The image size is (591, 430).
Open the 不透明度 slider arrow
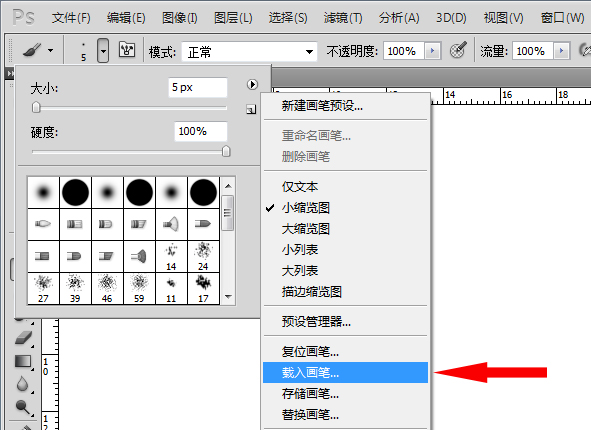click(x=432, y=51)
